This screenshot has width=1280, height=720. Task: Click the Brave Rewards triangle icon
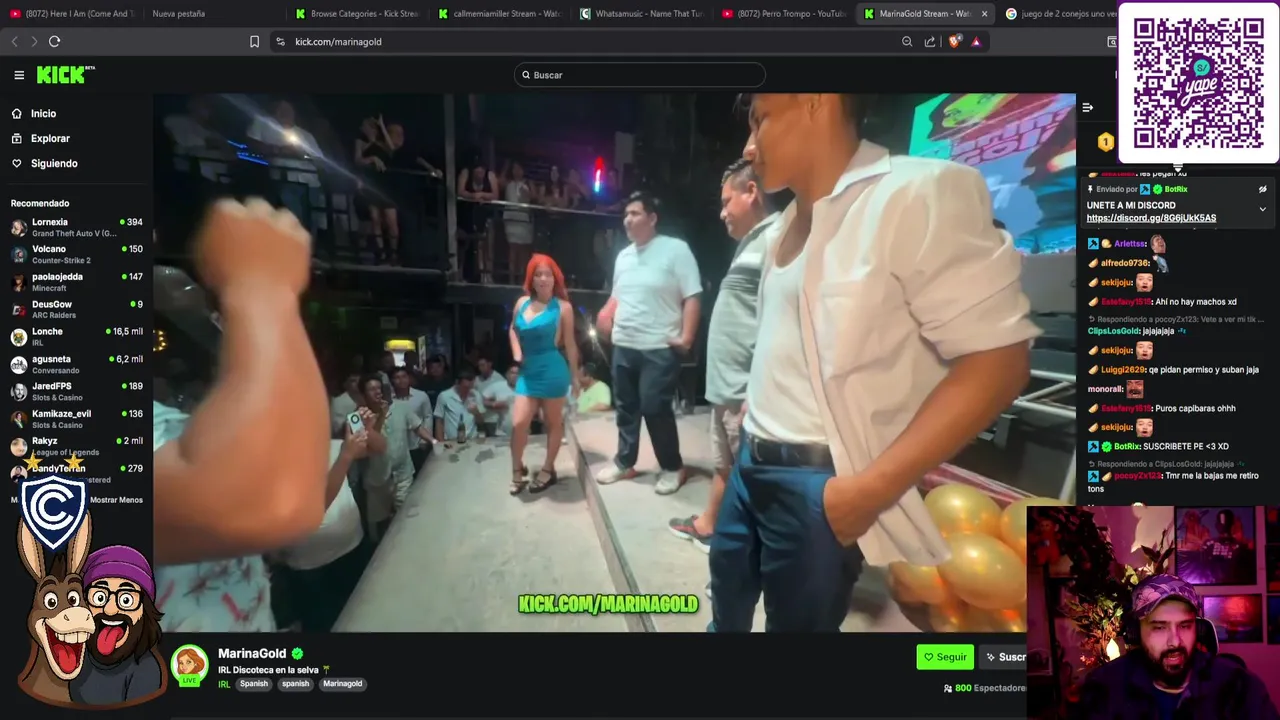point(976,41)
